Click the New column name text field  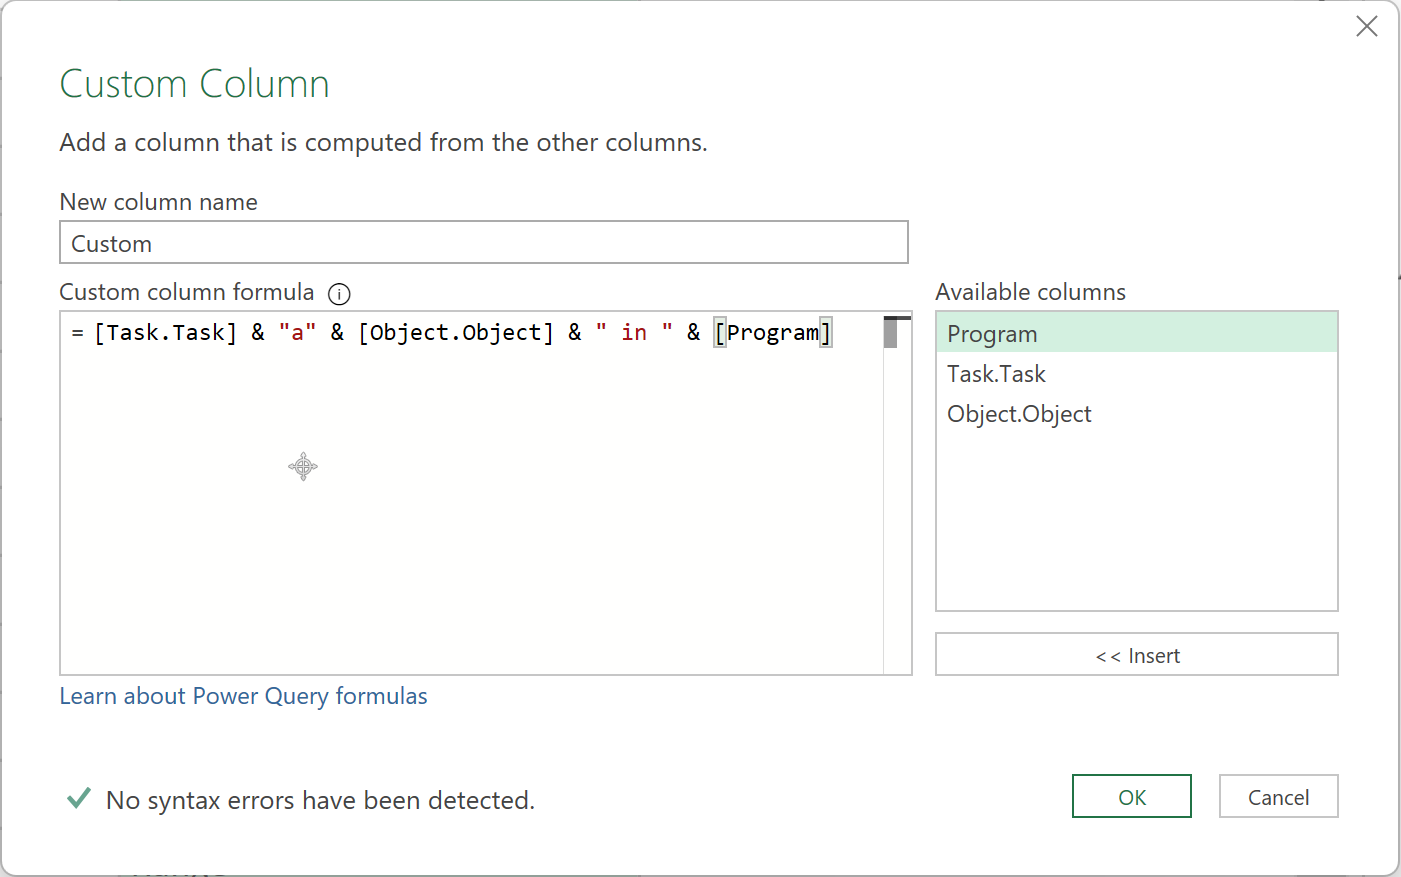pyautogui.click(x=483, y=243)
